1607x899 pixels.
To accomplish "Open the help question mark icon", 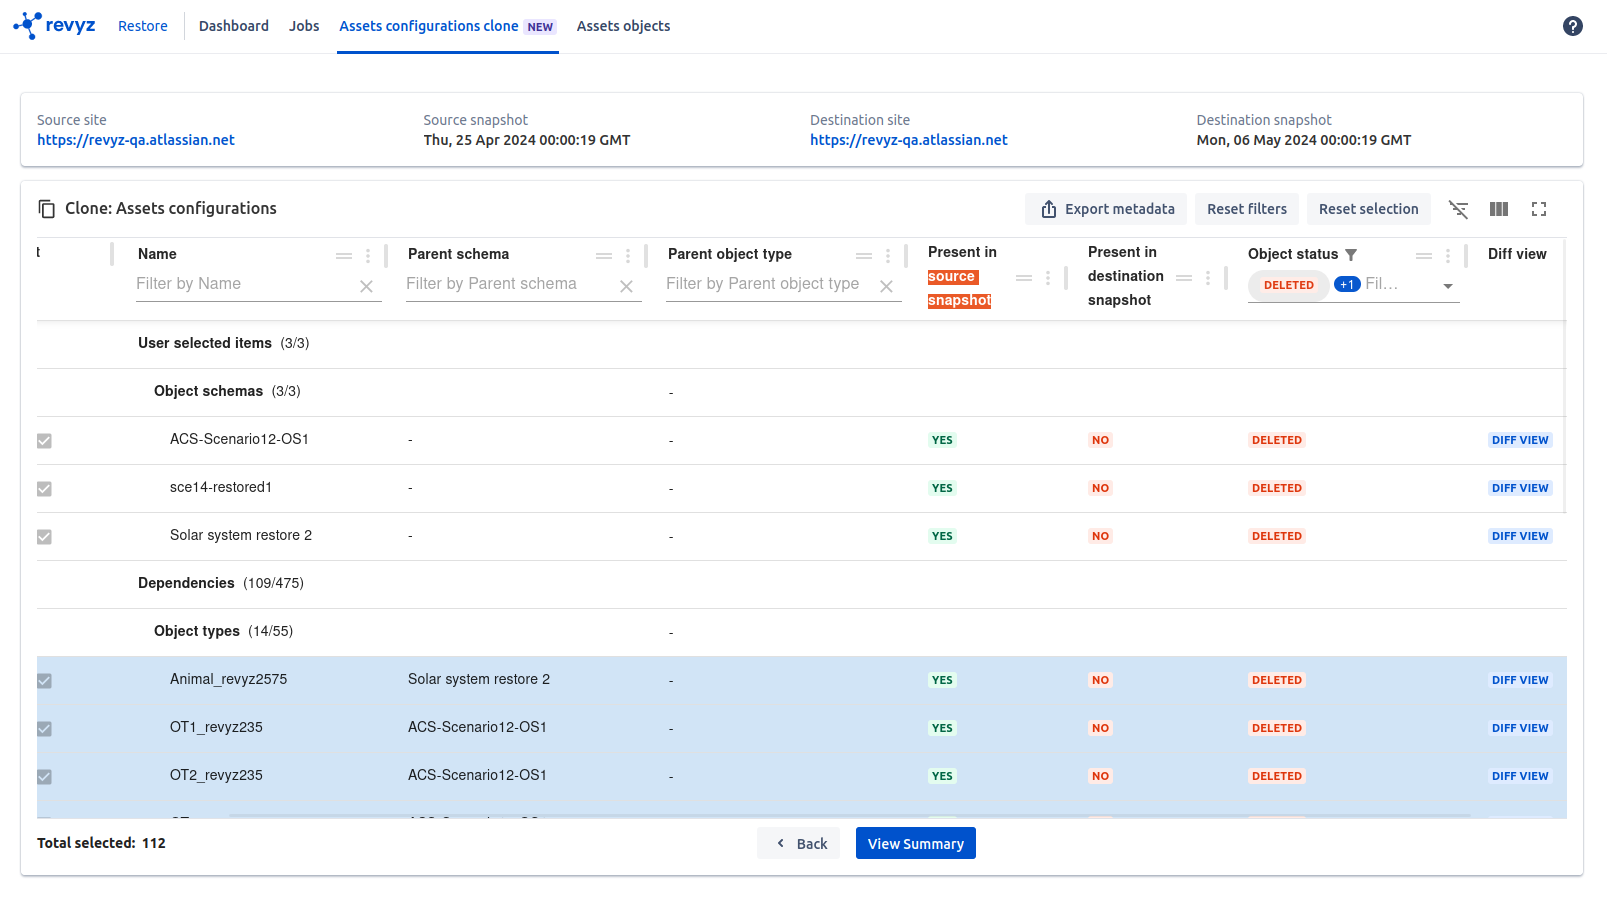I will tap(1573, 26).
